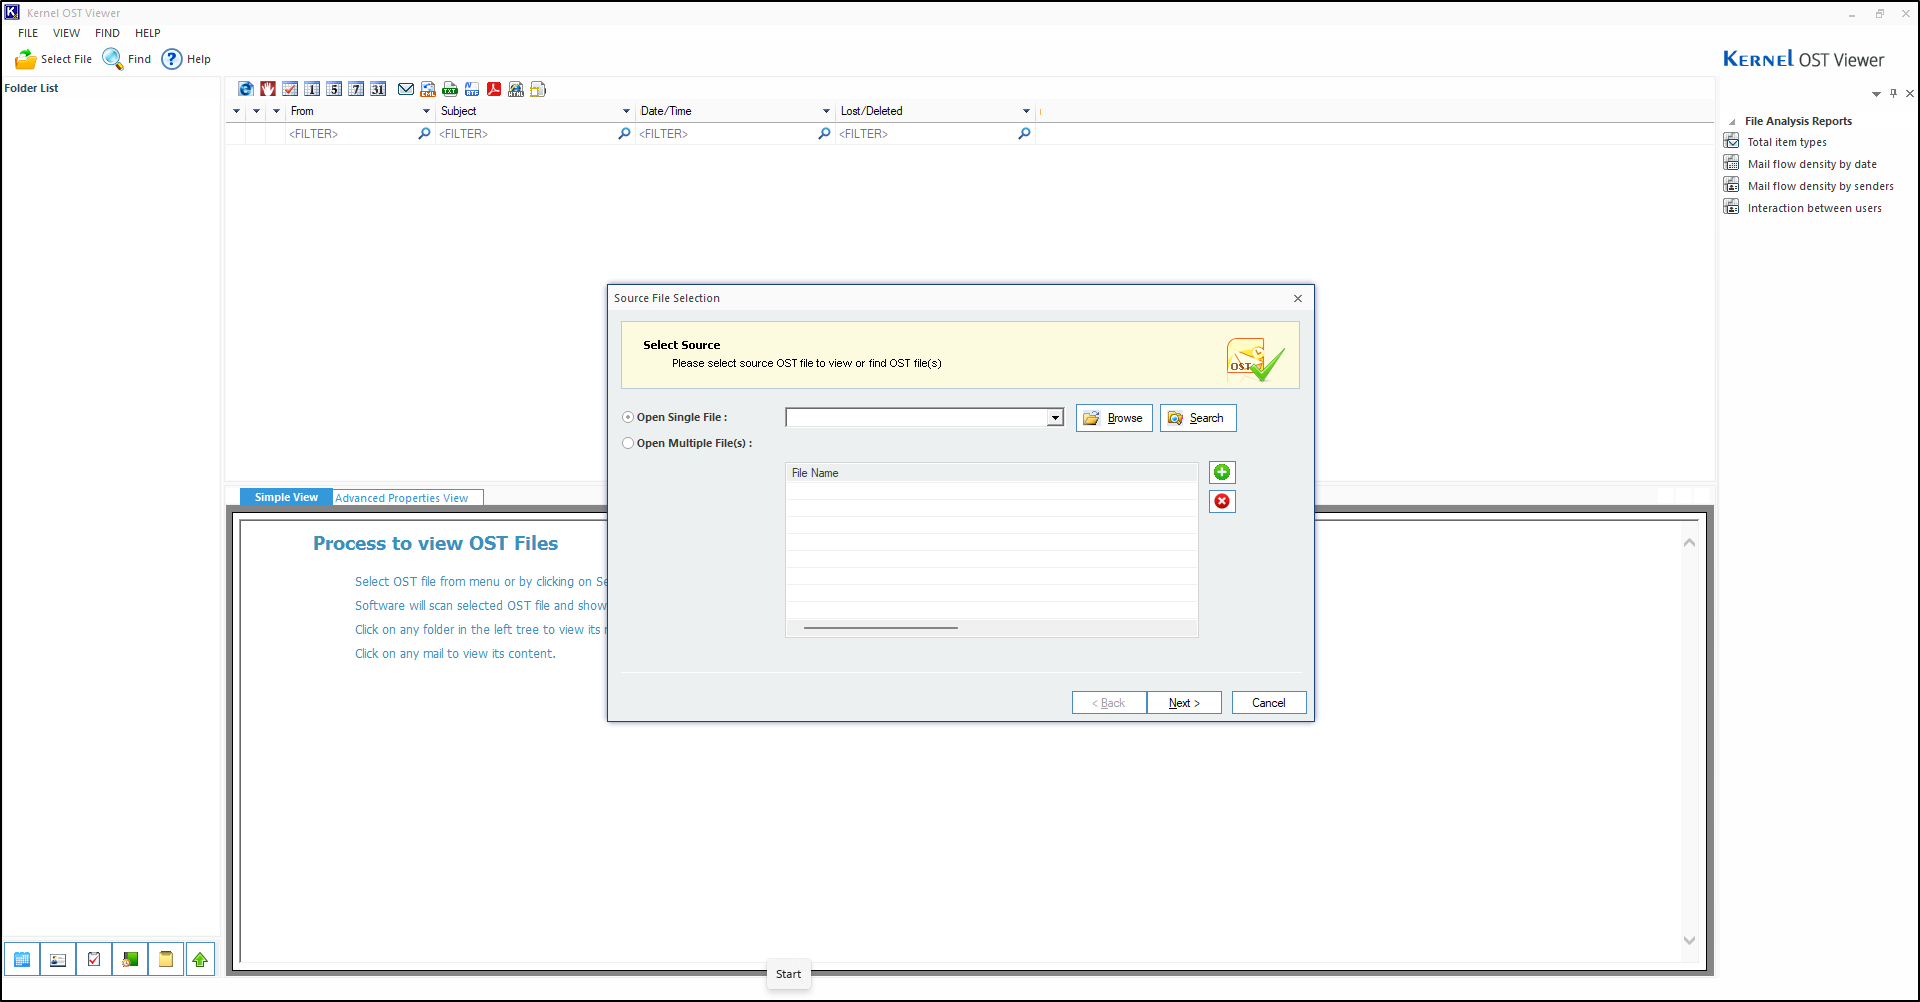
Task: Click the yellow document icon after HTML
Action: [x=538, y=89]
